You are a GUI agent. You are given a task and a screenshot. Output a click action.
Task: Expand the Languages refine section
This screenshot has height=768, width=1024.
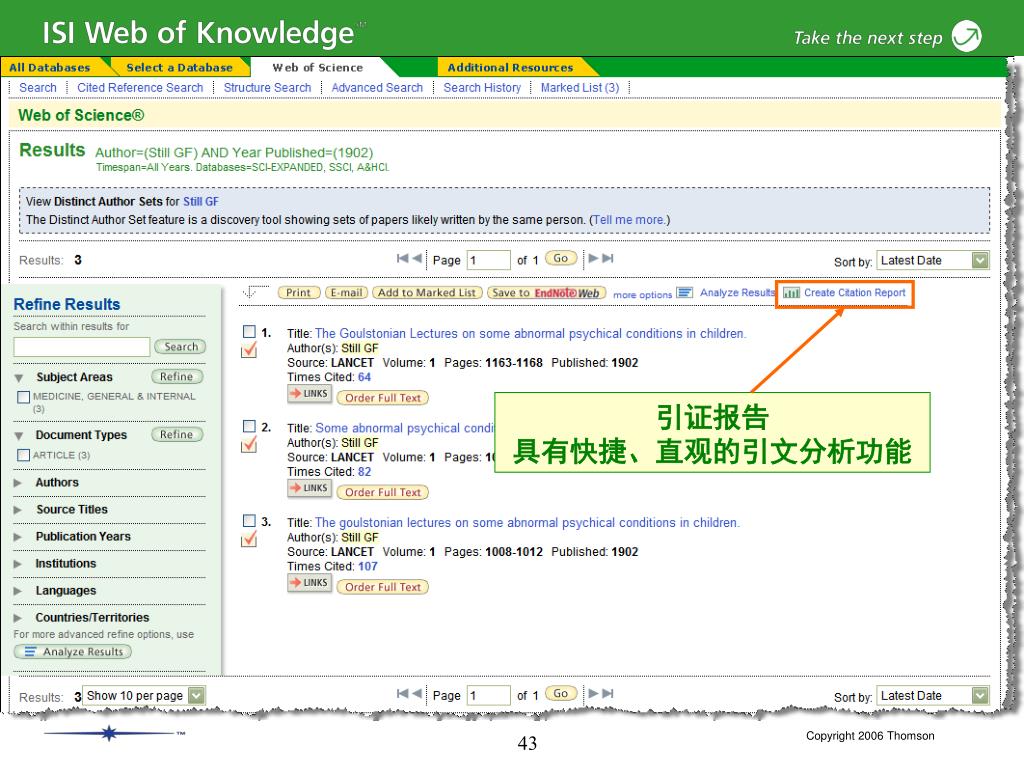click(x=18, y=591)
